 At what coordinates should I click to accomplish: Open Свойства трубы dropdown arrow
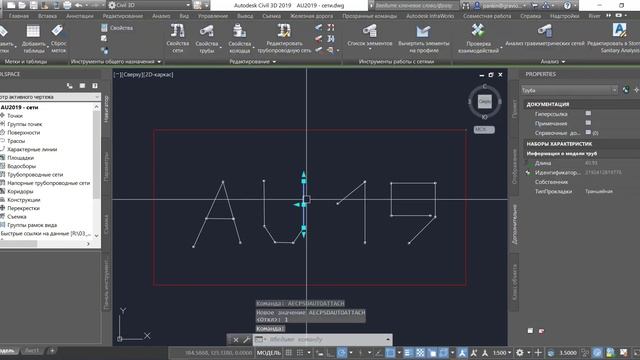pos(221,47)
